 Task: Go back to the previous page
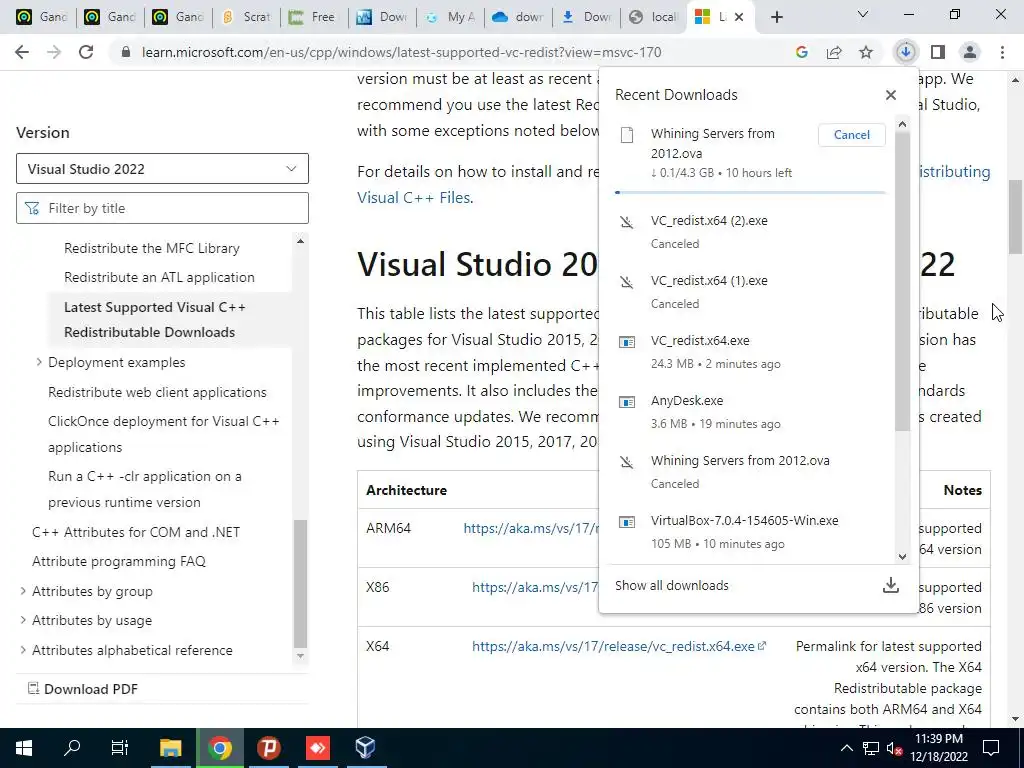click(x=22, y=52)
